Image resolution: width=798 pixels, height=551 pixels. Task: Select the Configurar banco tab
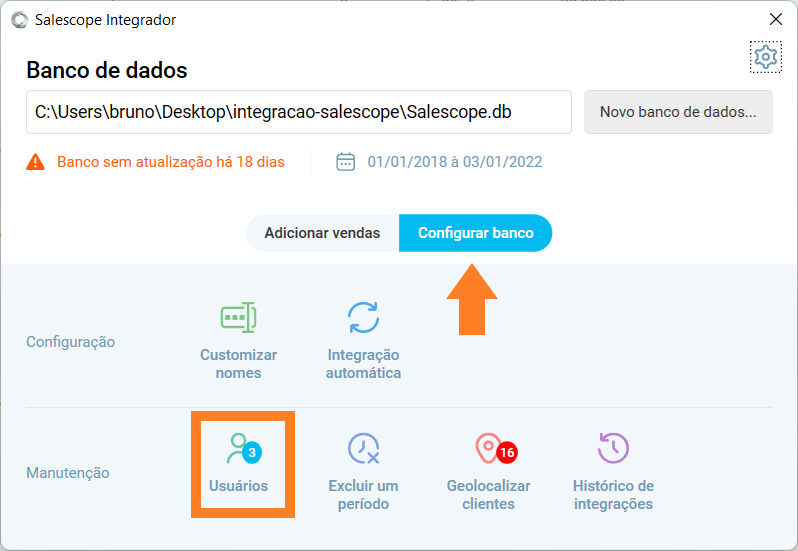click(x=475, y=233)
